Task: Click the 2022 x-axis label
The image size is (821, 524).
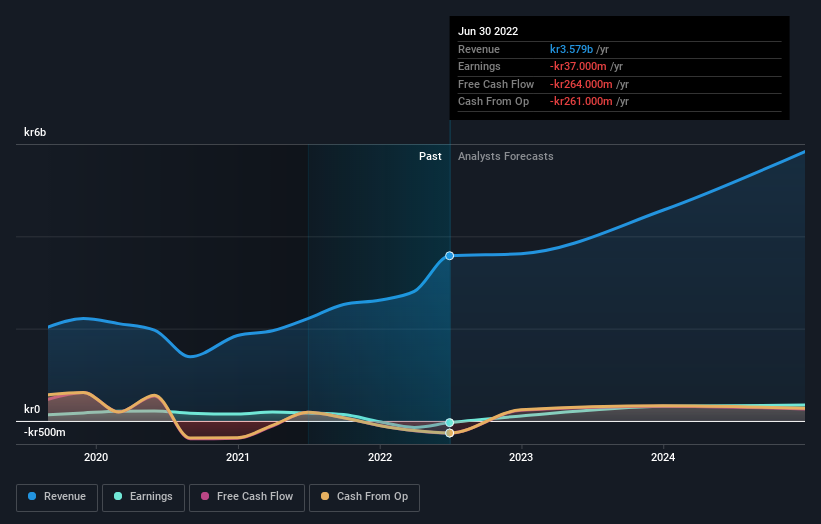Action: pos(380,457)
